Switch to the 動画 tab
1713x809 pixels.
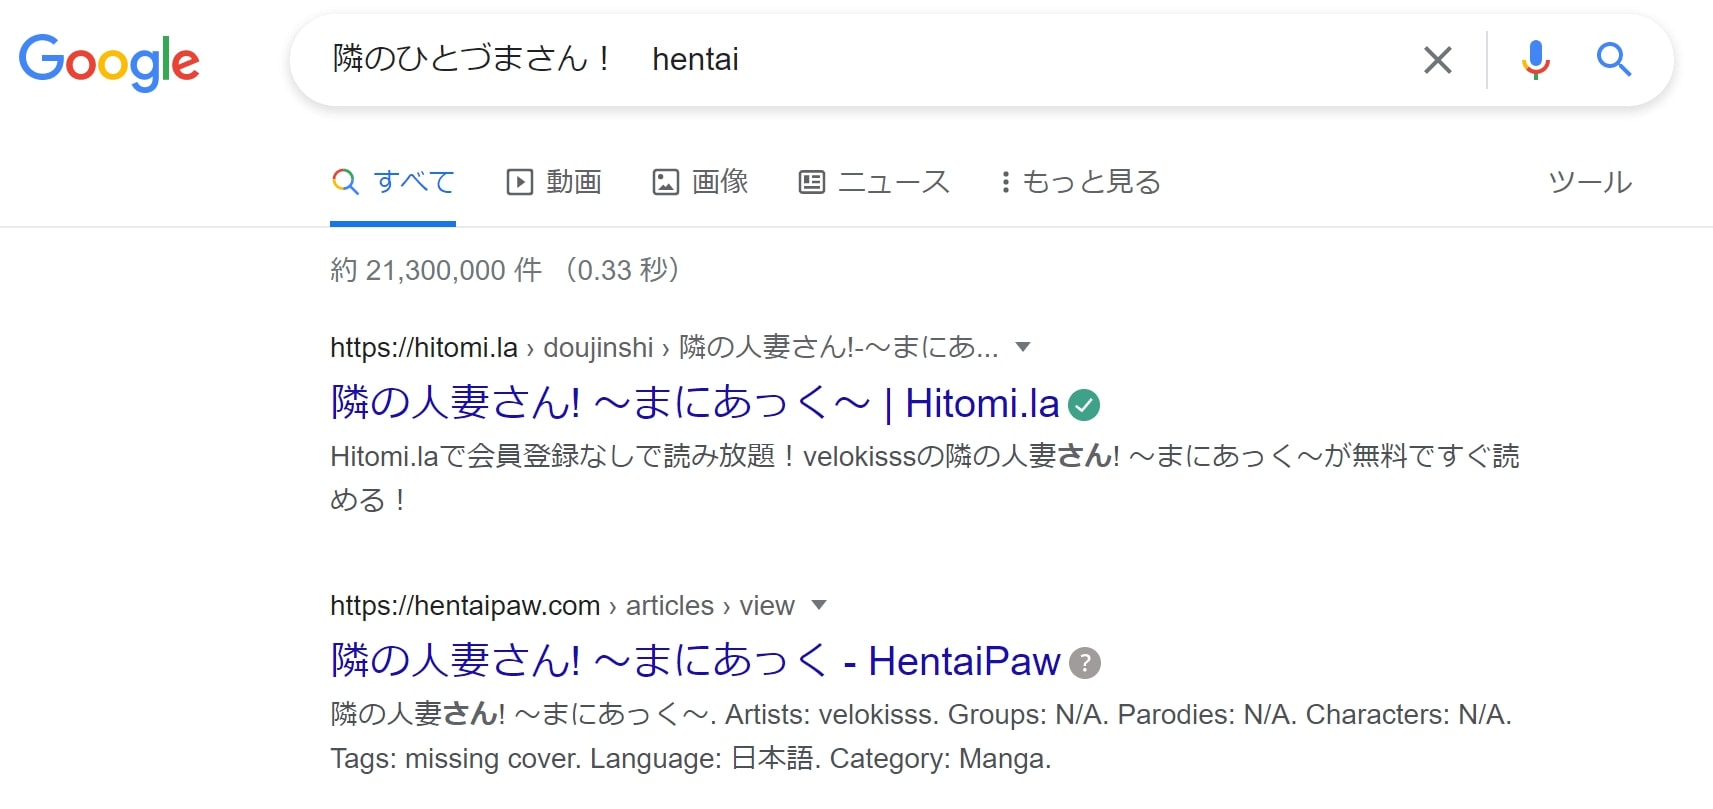click(x=554, y=182)
